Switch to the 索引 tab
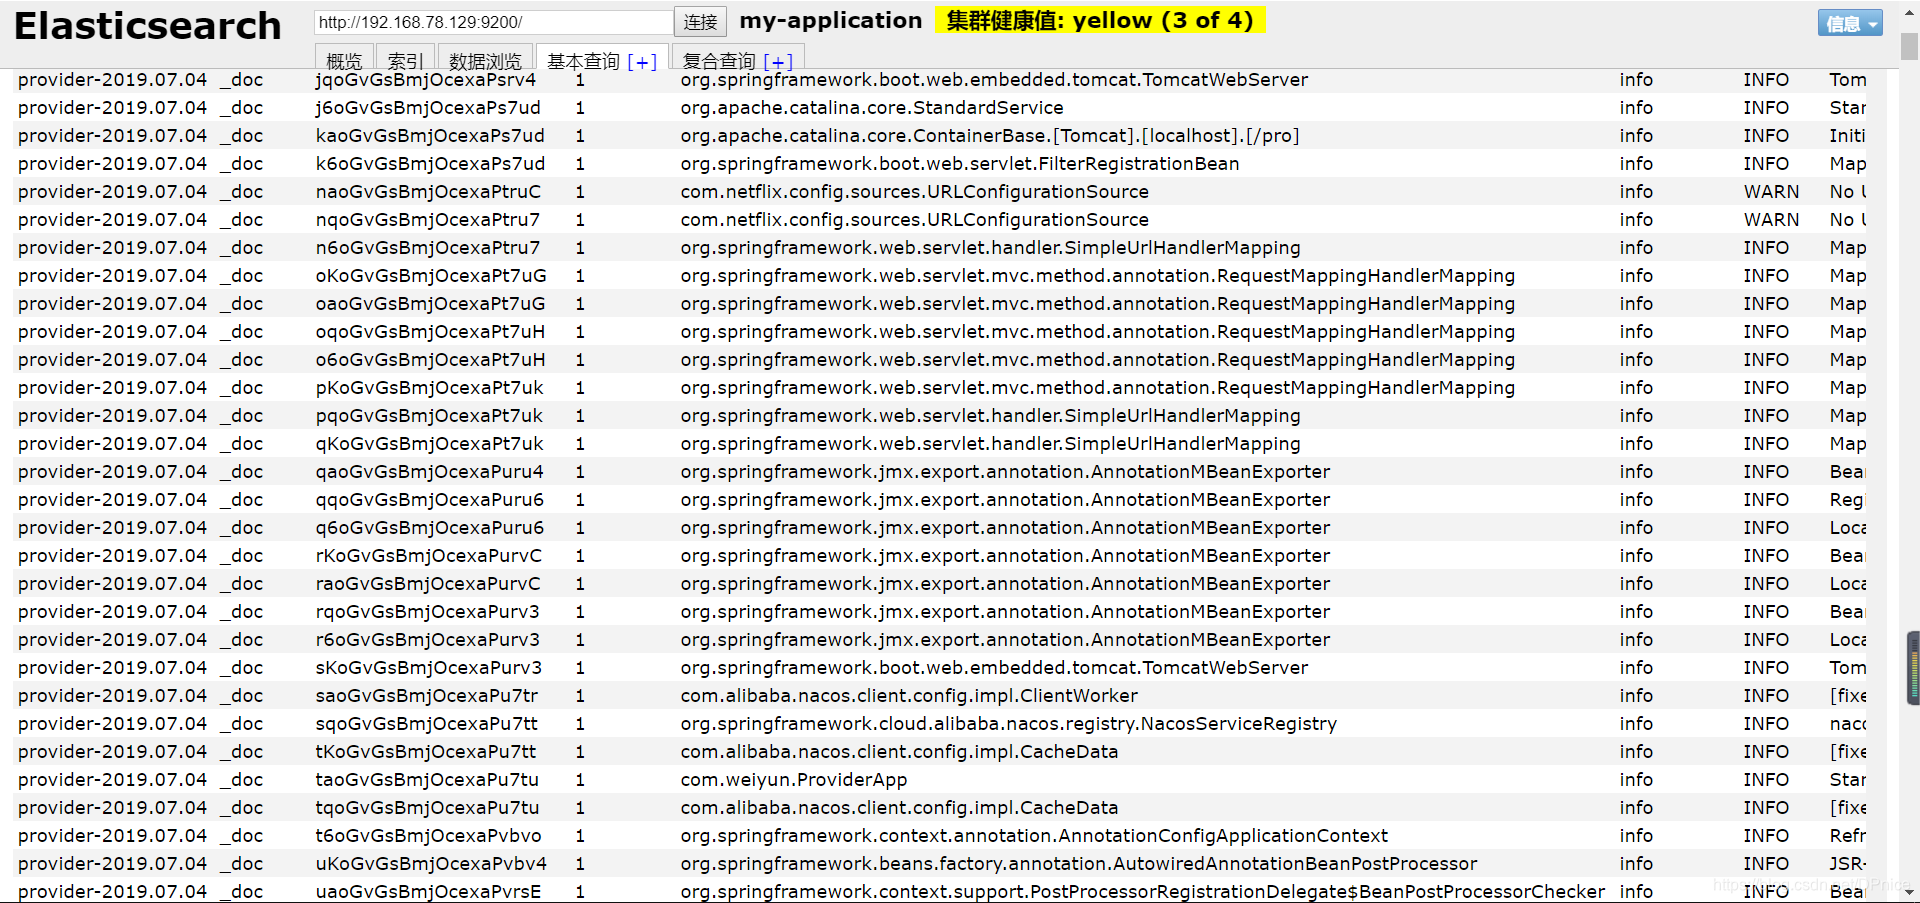The image size is (1920, 903). point(405,60)
